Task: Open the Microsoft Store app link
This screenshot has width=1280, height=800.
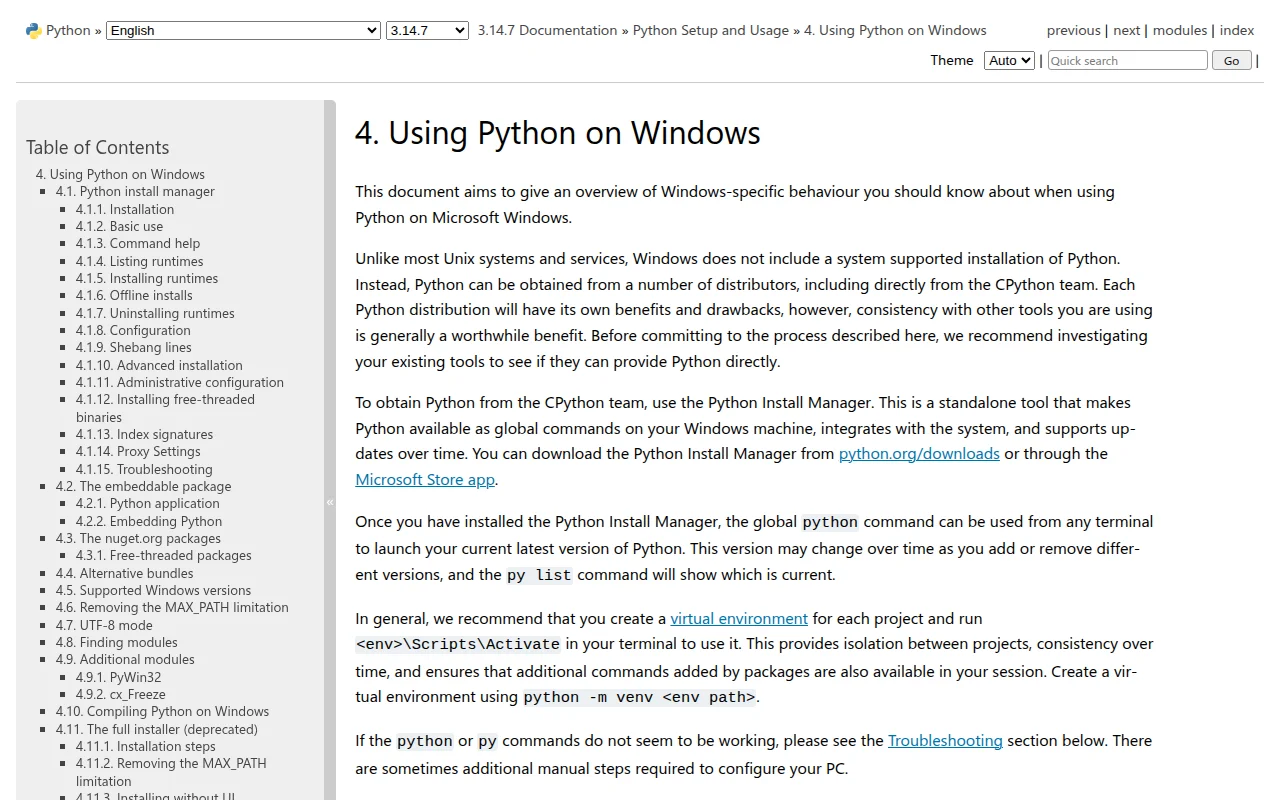Action: [425, 480]
